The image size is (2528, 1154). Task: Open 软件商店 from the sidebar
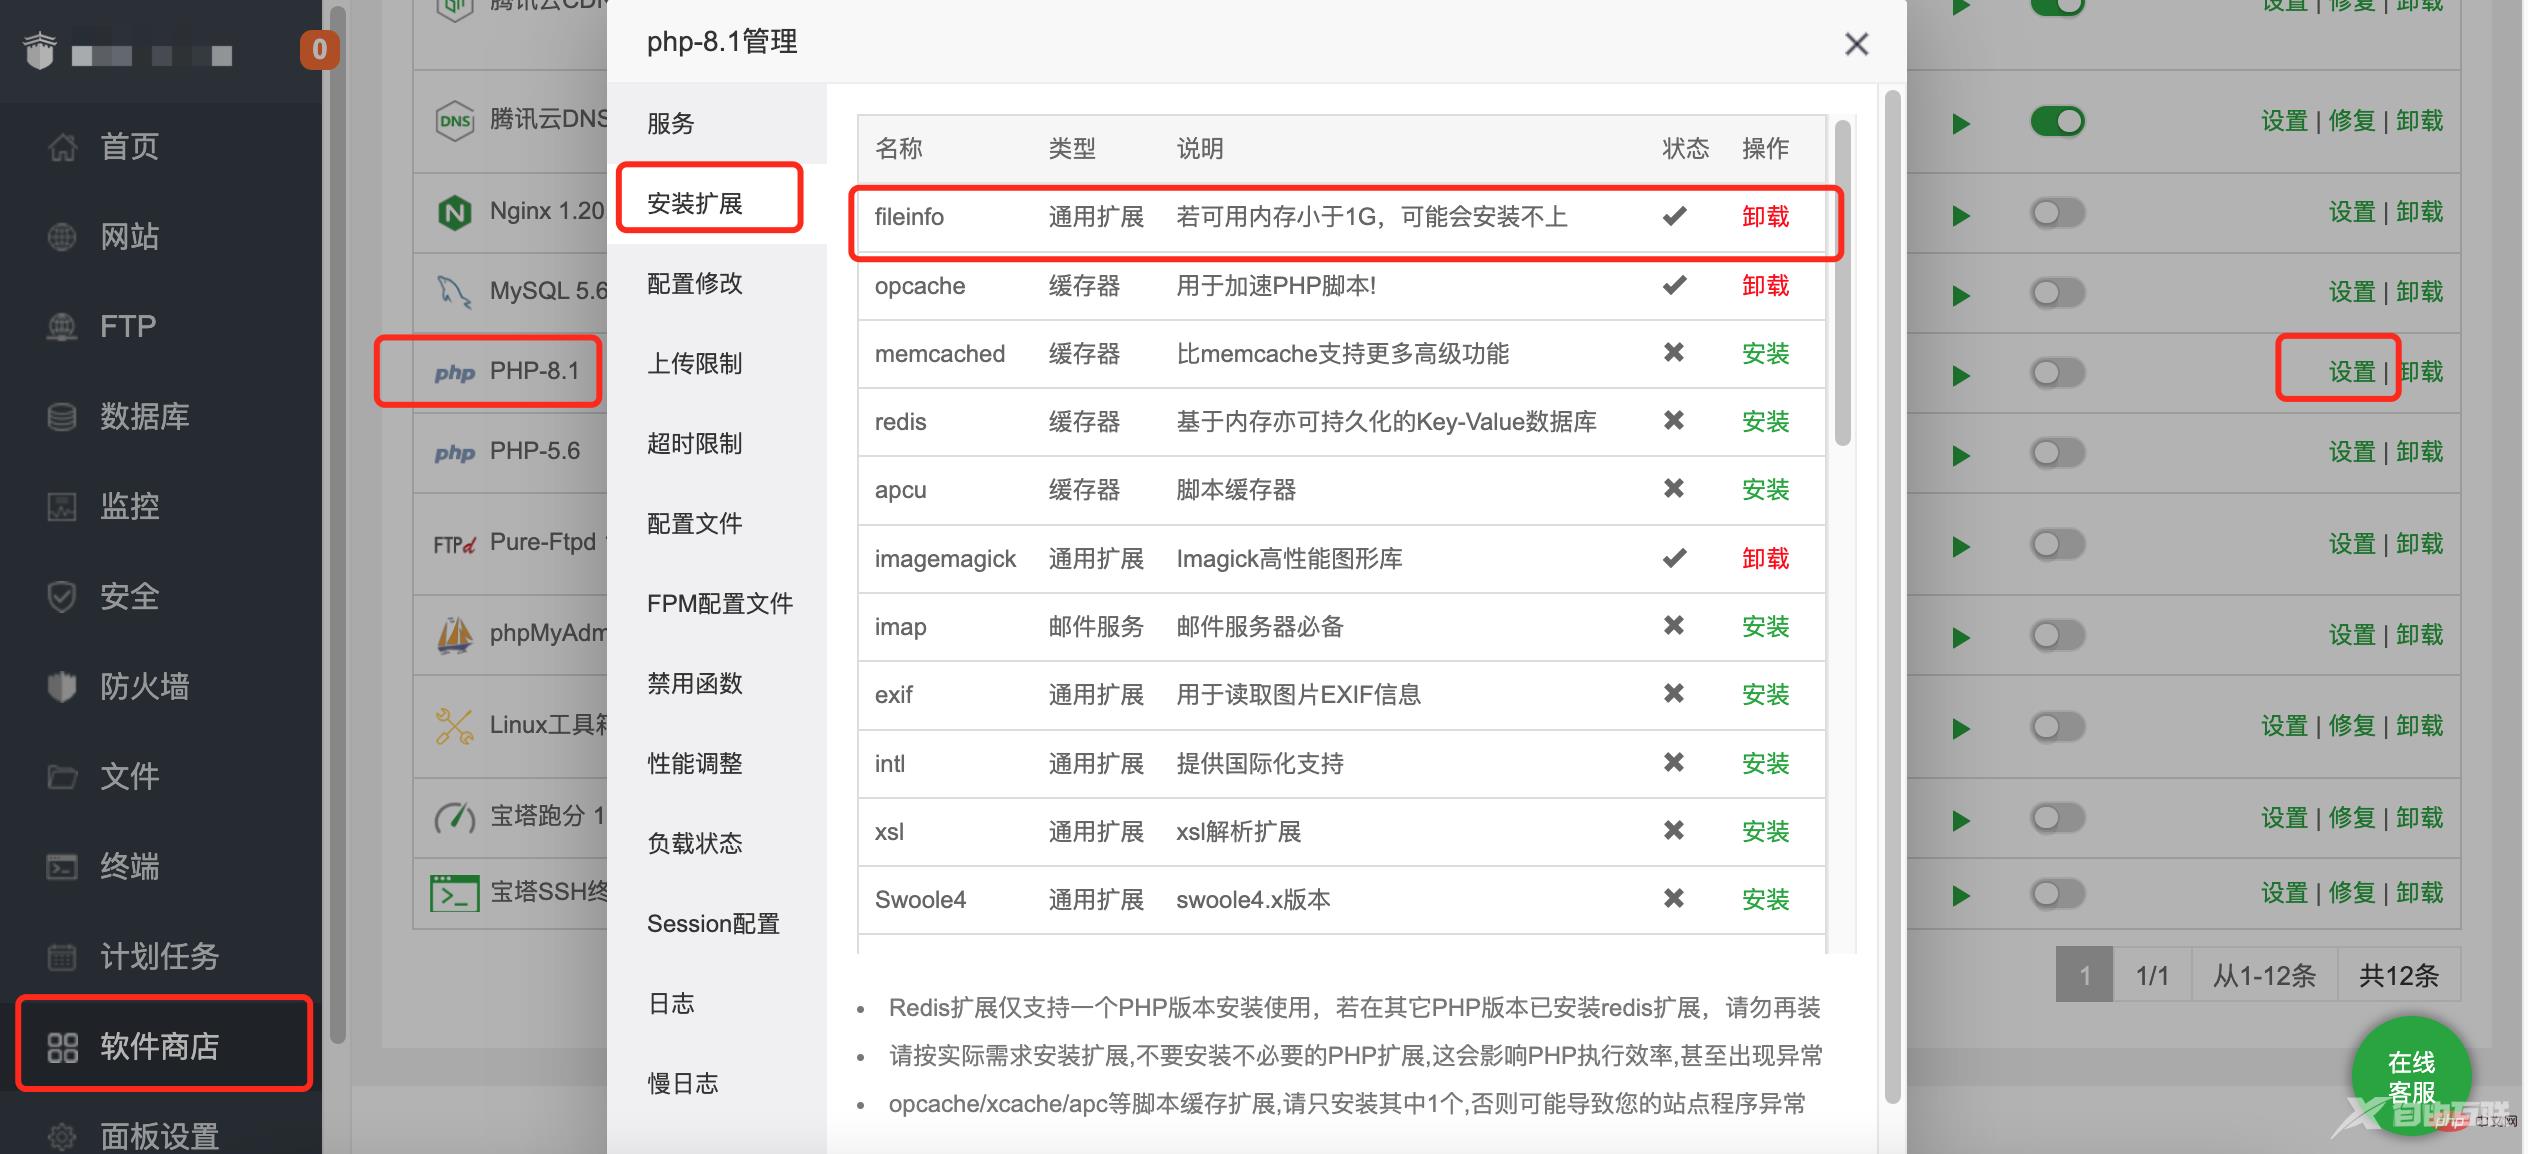tap(160, 1046)
